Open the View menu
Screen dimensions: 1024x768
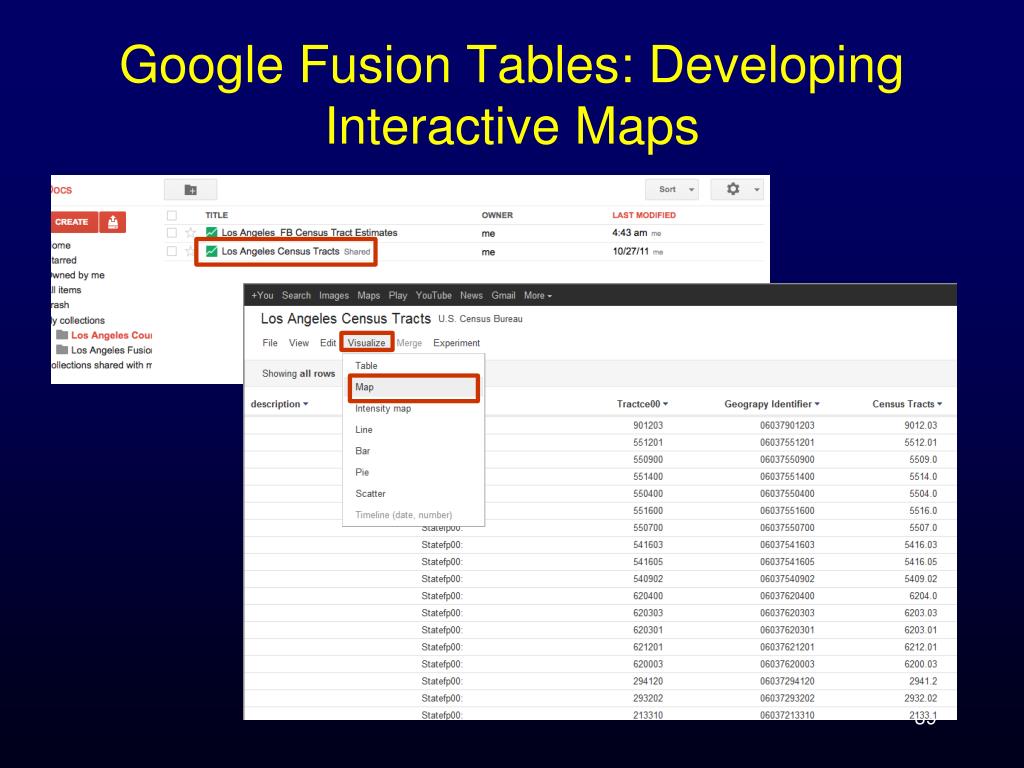point(299,343)
